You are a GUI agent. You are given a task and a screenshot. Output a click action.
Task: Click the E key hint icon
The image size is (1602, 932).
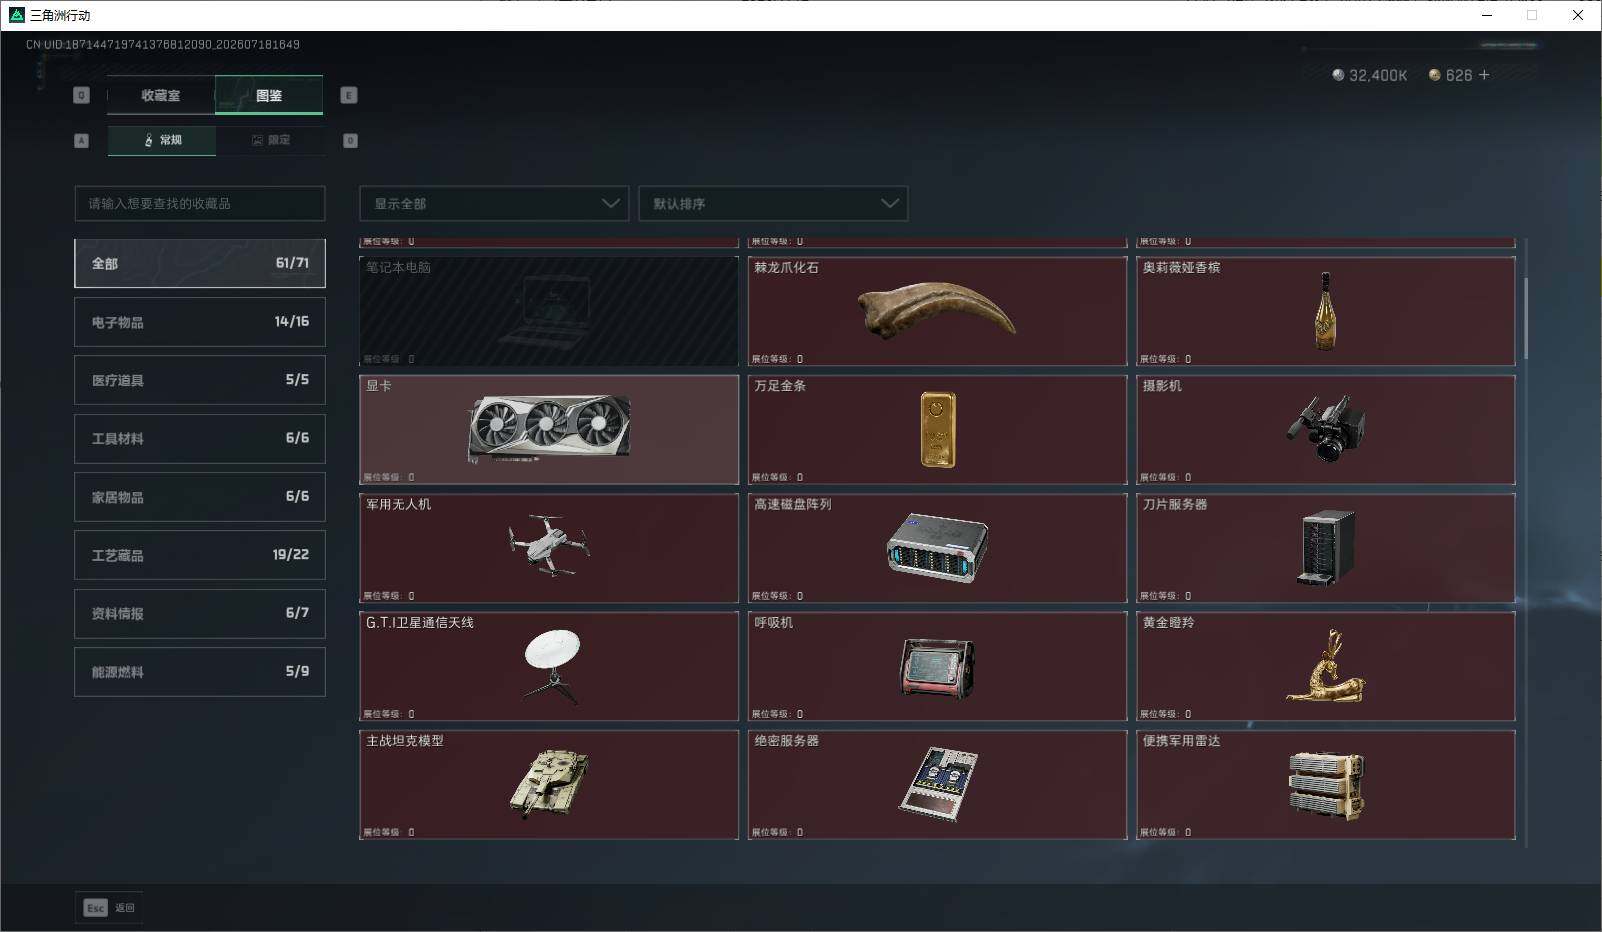[349, 95]
